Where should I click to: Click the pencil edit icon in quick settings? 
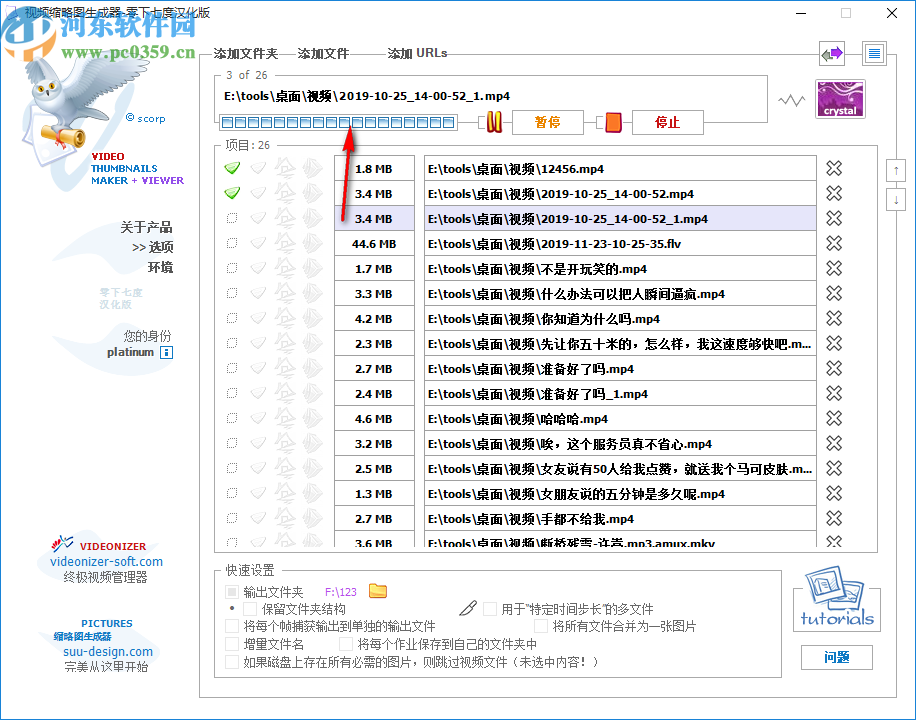[468, 607]
